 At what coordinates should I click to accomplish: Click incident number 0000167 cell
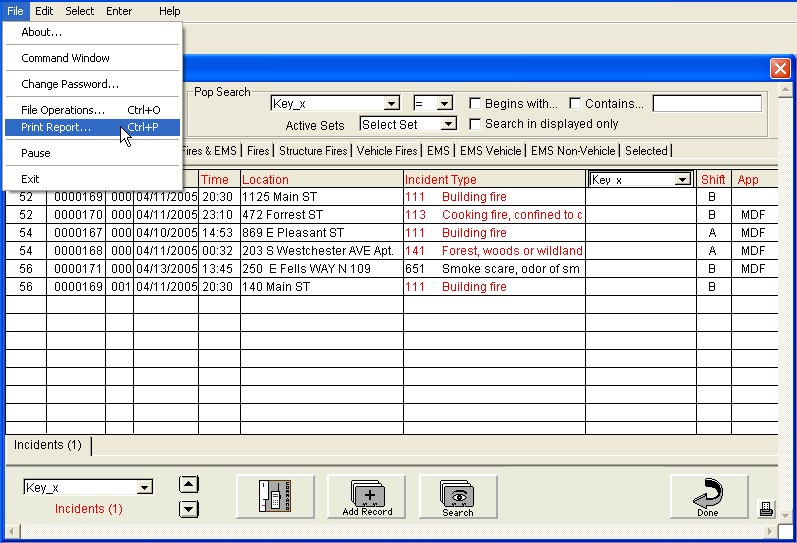pos(76,233)
